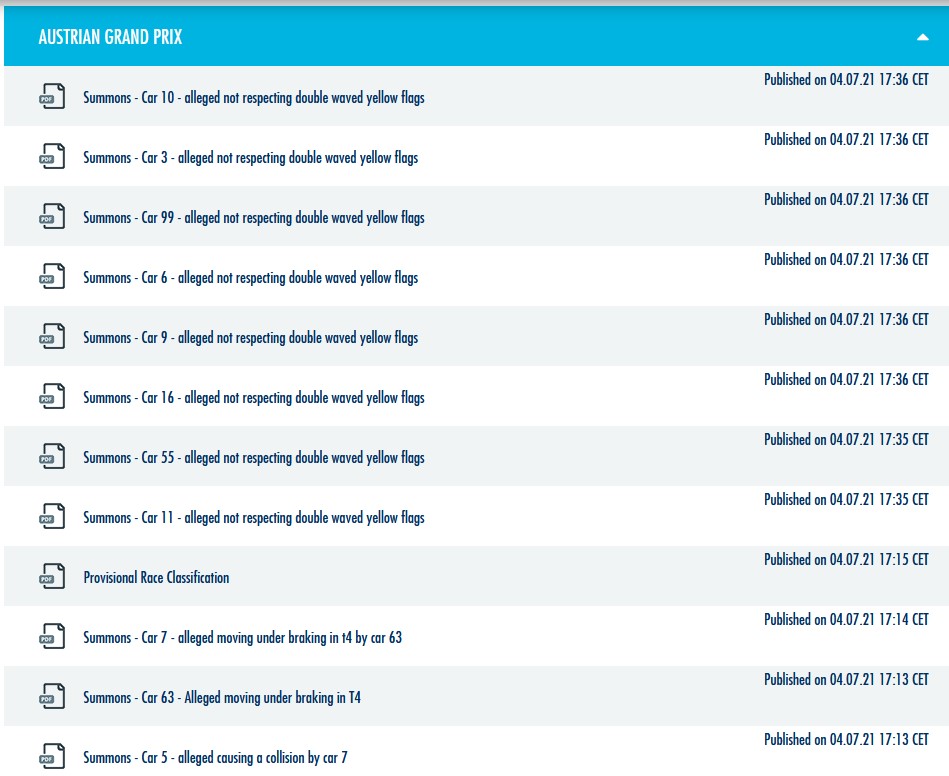949x776 pixels.
Task: Select the Austrian Grand Prix header title
Action: [x=110, y=37]
